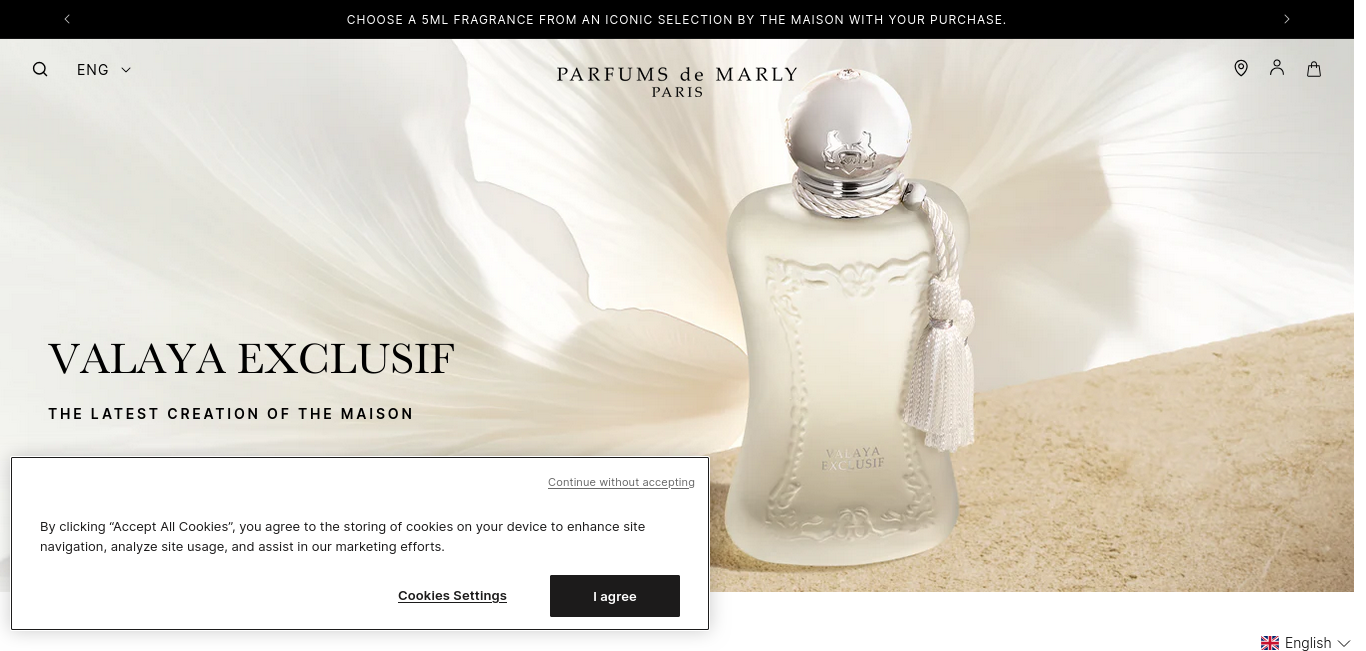
Task: Click The Latest Creation of the Maison subtitle
Action: coord(231,414)
